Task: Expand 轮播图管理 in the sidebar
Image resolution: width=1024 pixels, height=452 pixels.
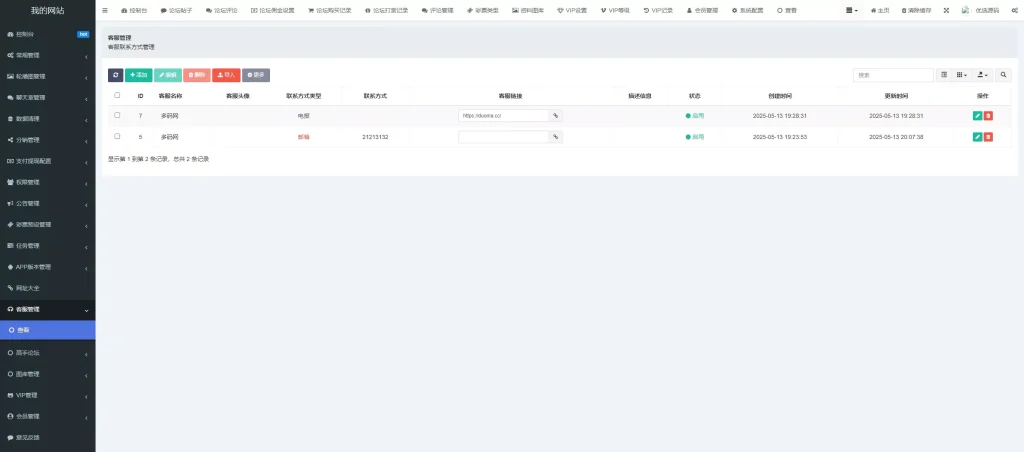Action: point(48,76)
